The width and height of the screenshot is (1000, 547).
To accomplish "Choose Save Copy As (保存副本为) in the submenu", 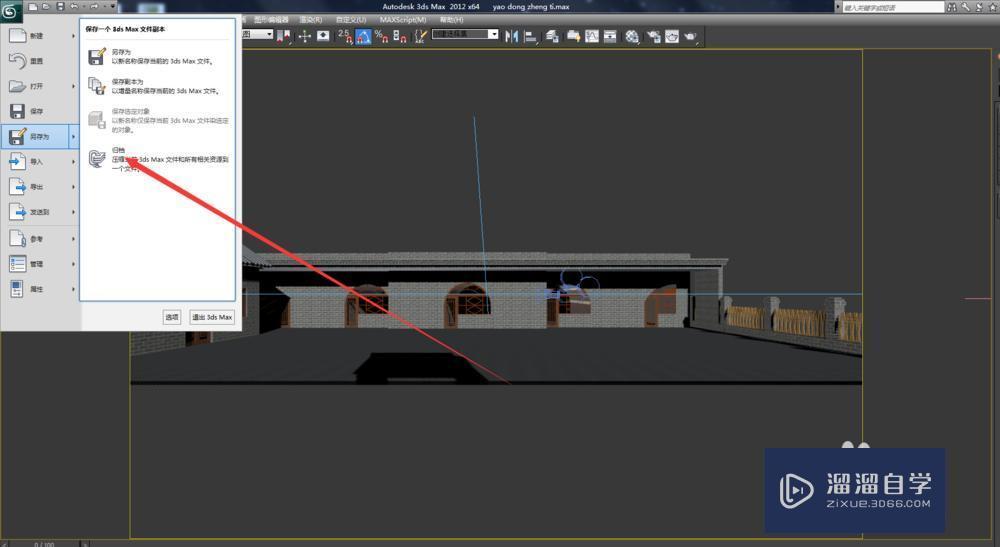I will point(157,86).
